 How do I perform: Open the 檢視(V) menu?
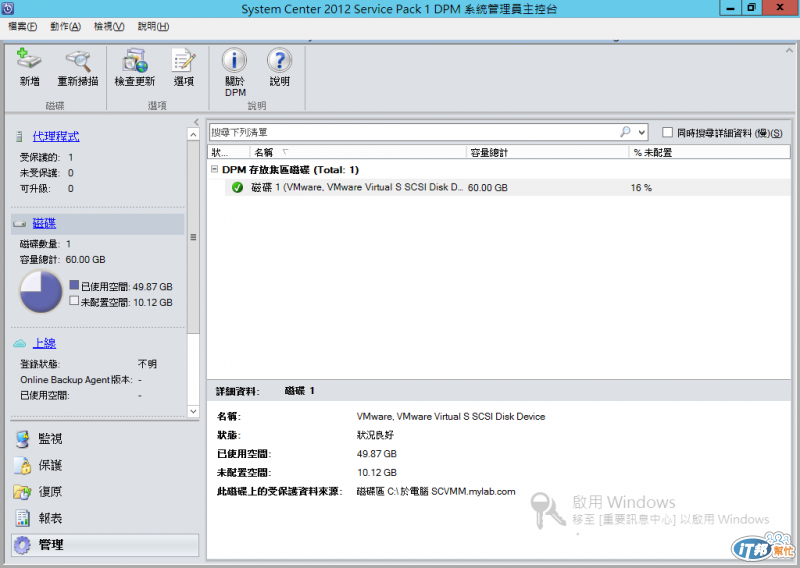[x=109, y=27]
